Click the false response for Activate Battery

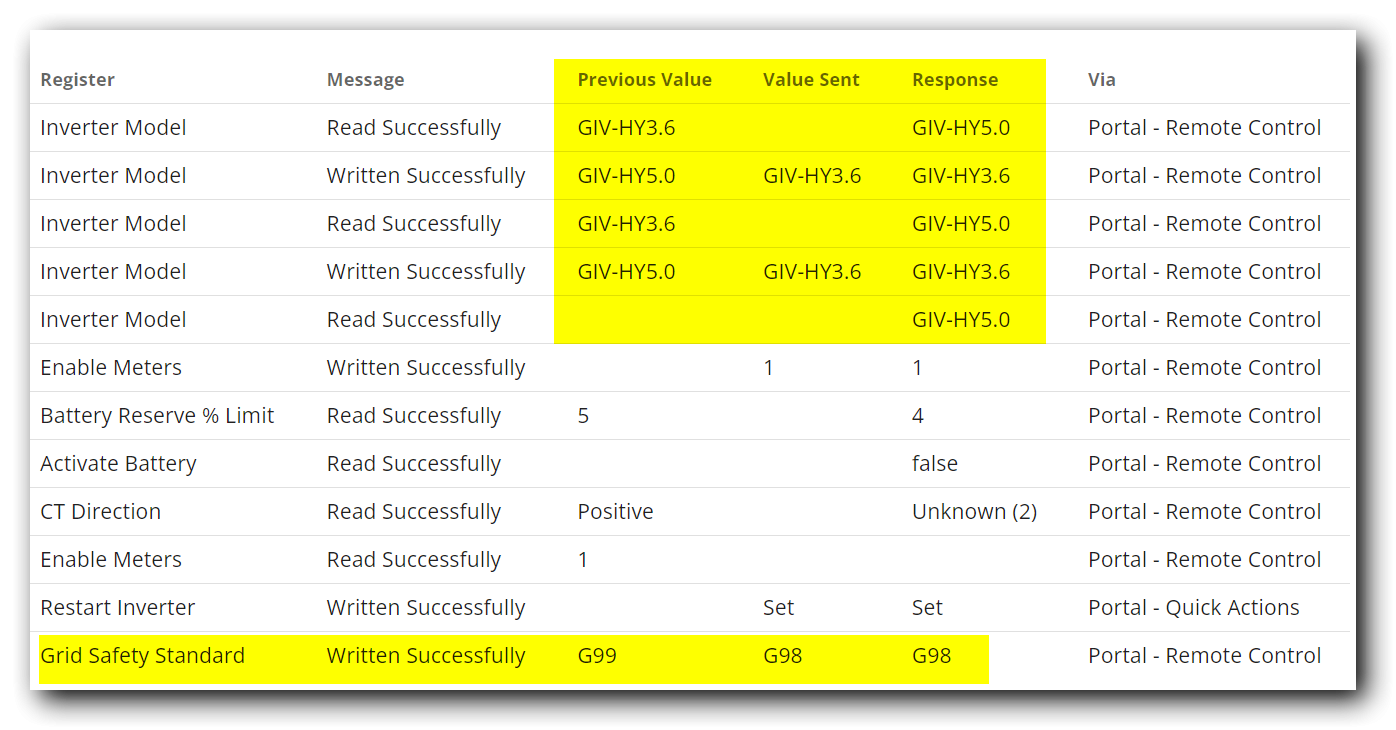coord(935,464)
